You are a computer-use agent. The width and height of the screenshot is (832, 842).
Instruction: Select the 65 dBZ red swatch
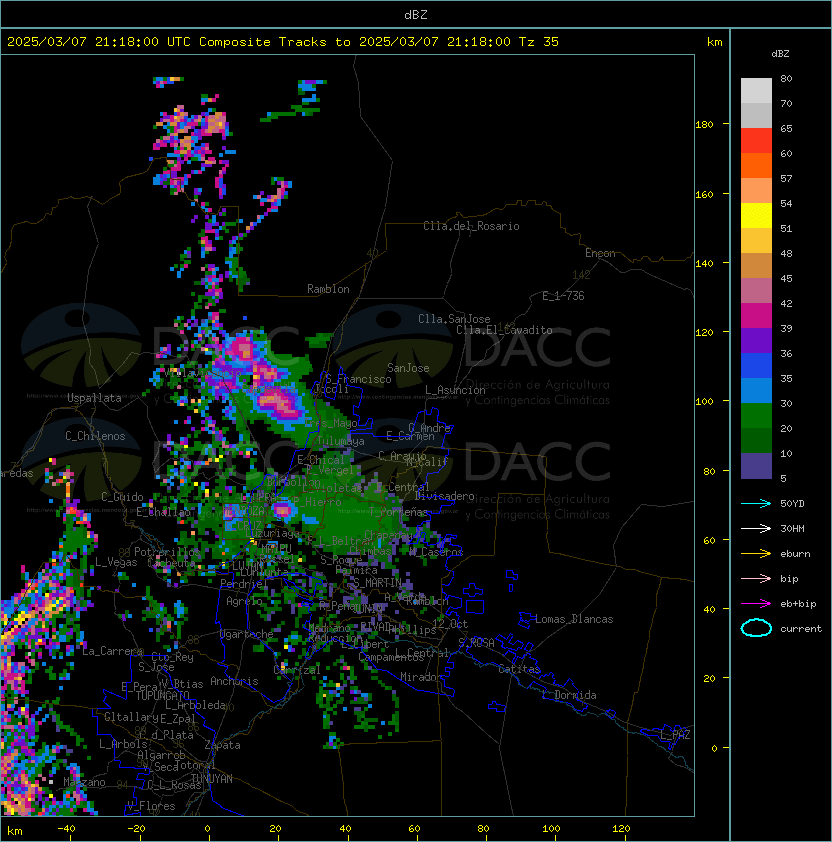click(x=756, y=141)
